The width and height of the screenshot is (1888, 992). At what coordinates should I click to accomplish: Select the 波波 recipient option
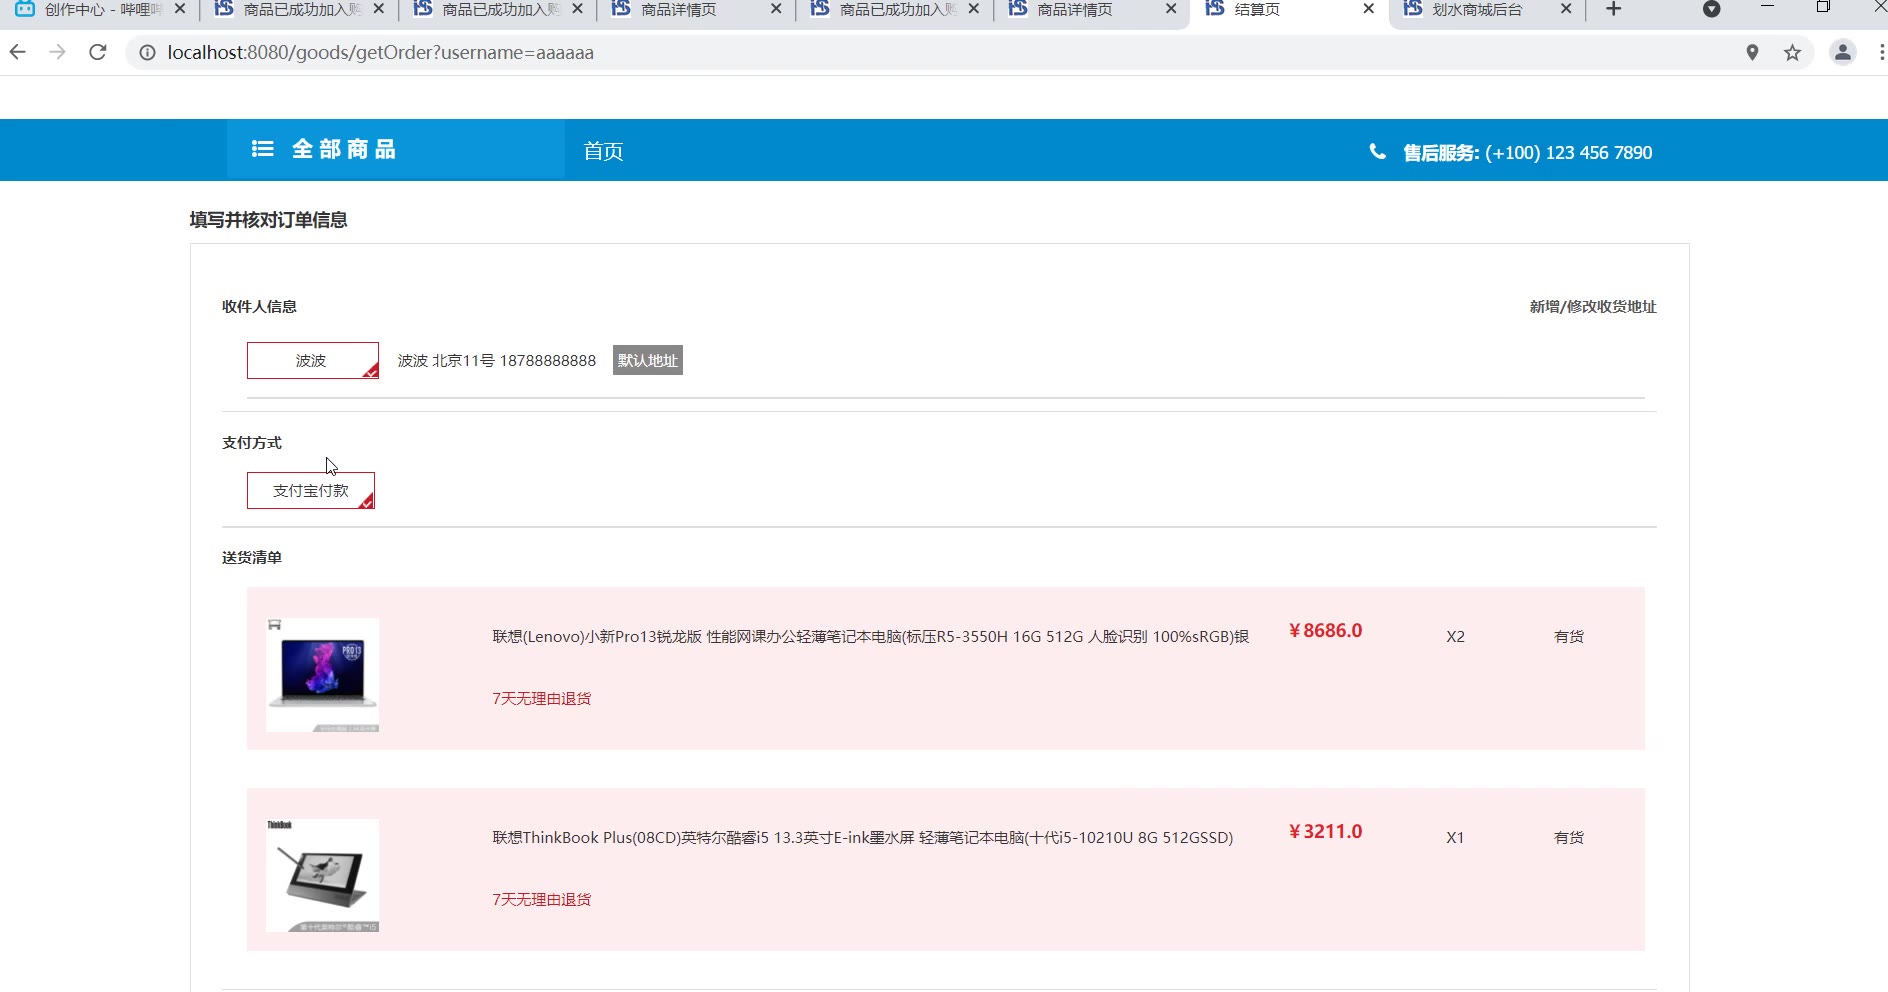tap(312, 360)
